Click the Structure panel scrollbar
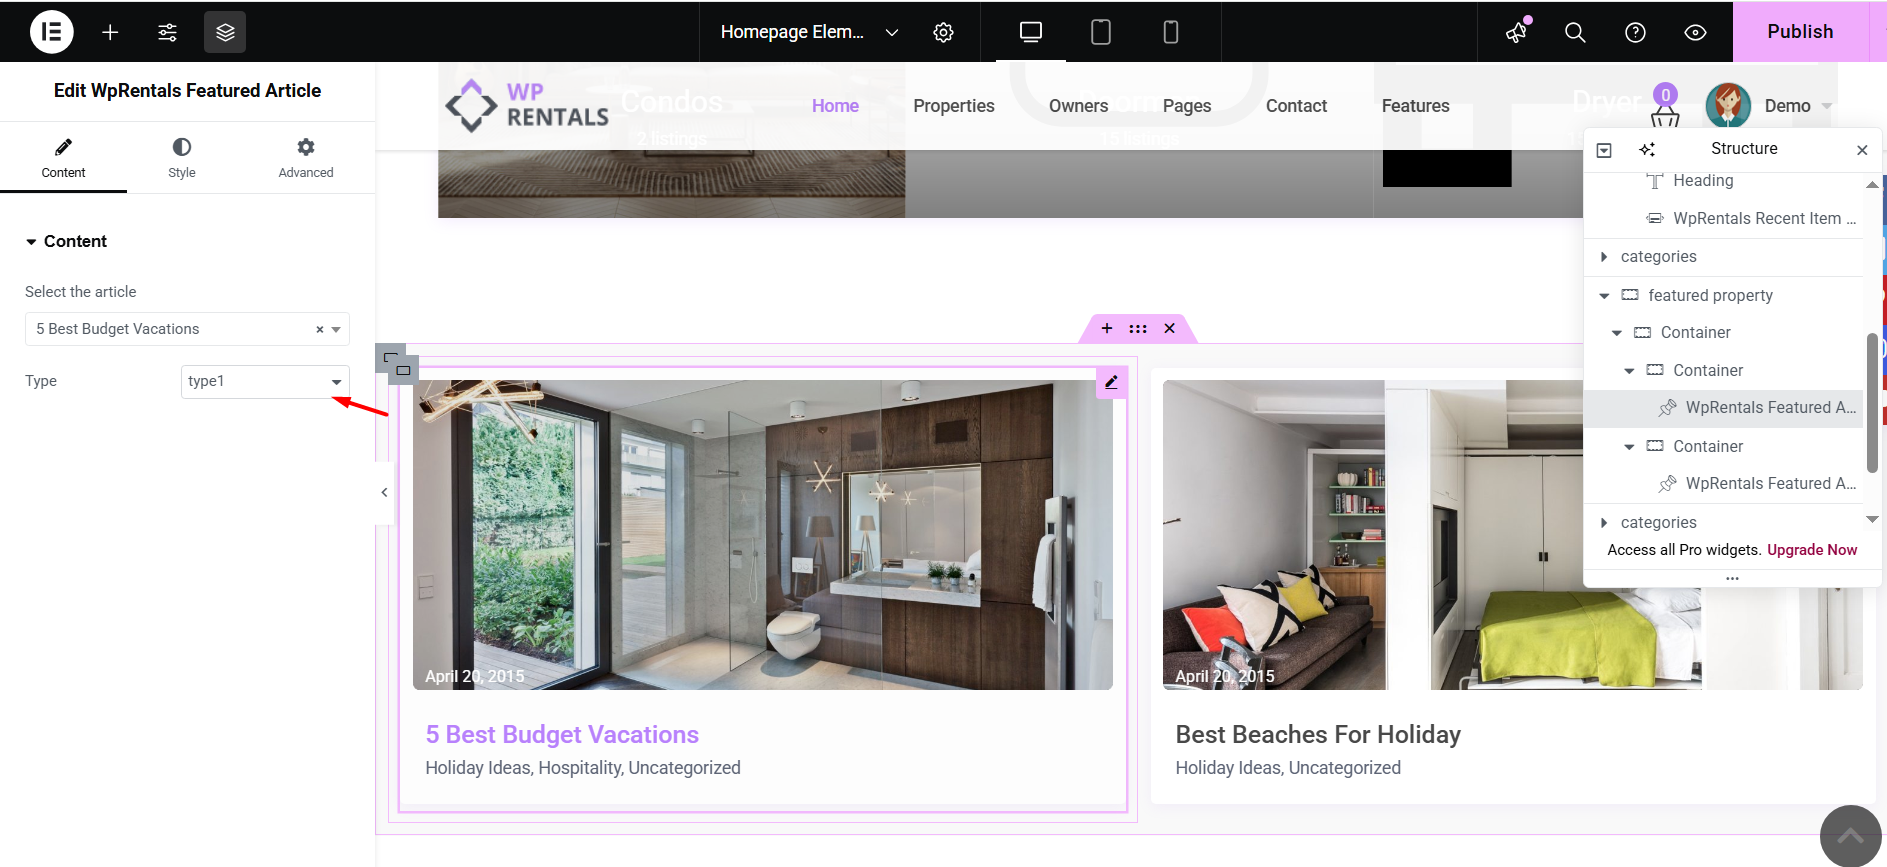1887x867 pixels. (x=1872, y=400)
